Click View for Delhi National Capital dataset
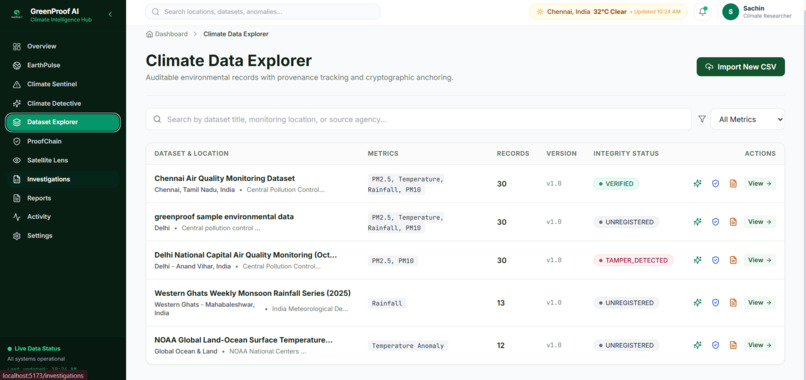This screenshot has width=806, height=380. [760, 260]
